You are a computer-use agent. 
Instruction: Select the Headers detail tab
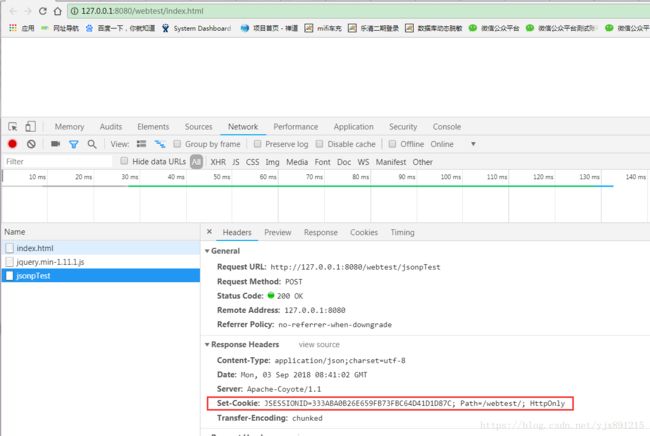pos(237,233)
